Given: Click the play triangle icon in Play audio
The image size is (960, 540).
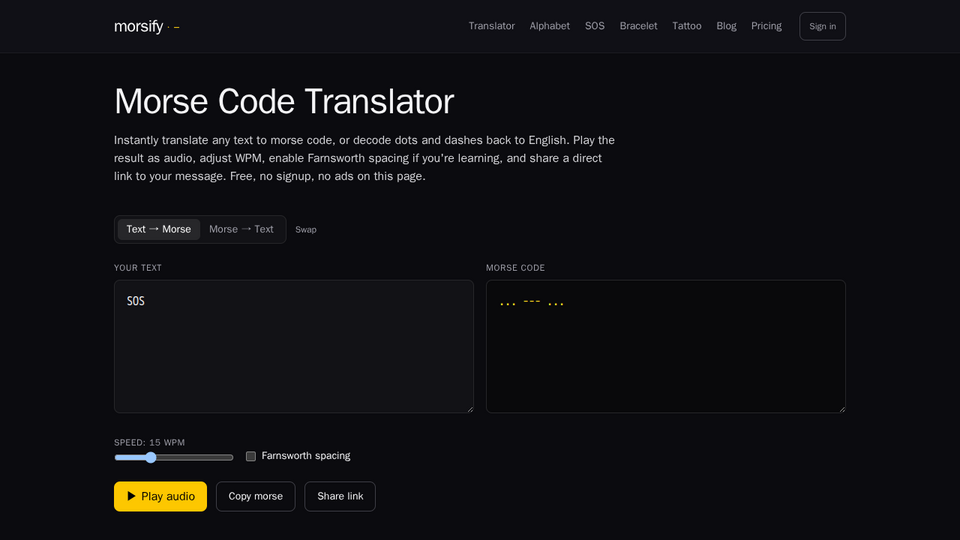Looking at the screenshot, I should [131, 496].
